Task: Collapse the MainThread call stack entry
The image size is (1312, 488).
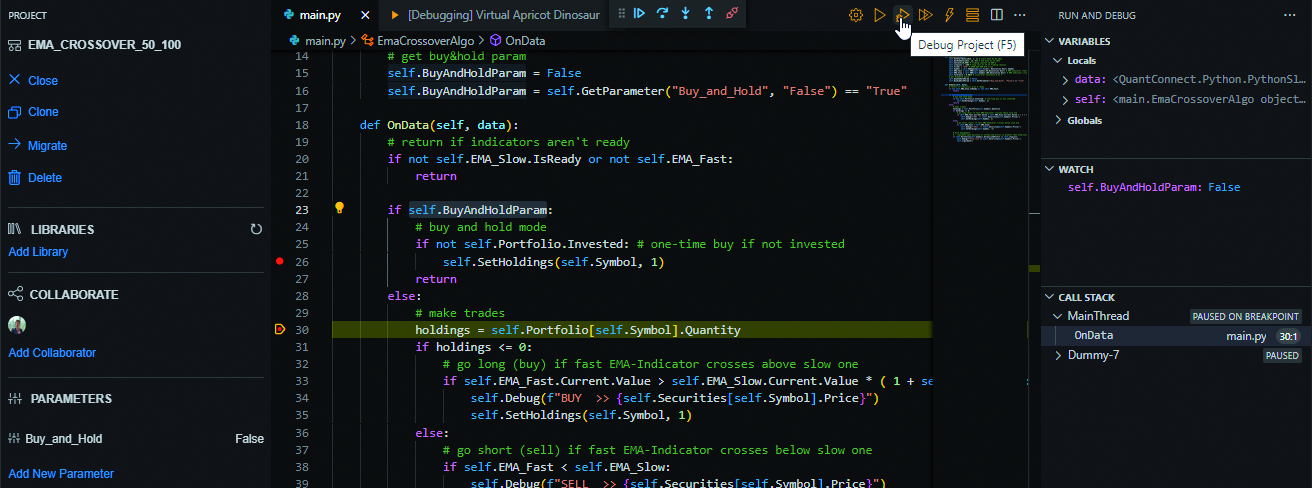Action: tap(1060, 316)
